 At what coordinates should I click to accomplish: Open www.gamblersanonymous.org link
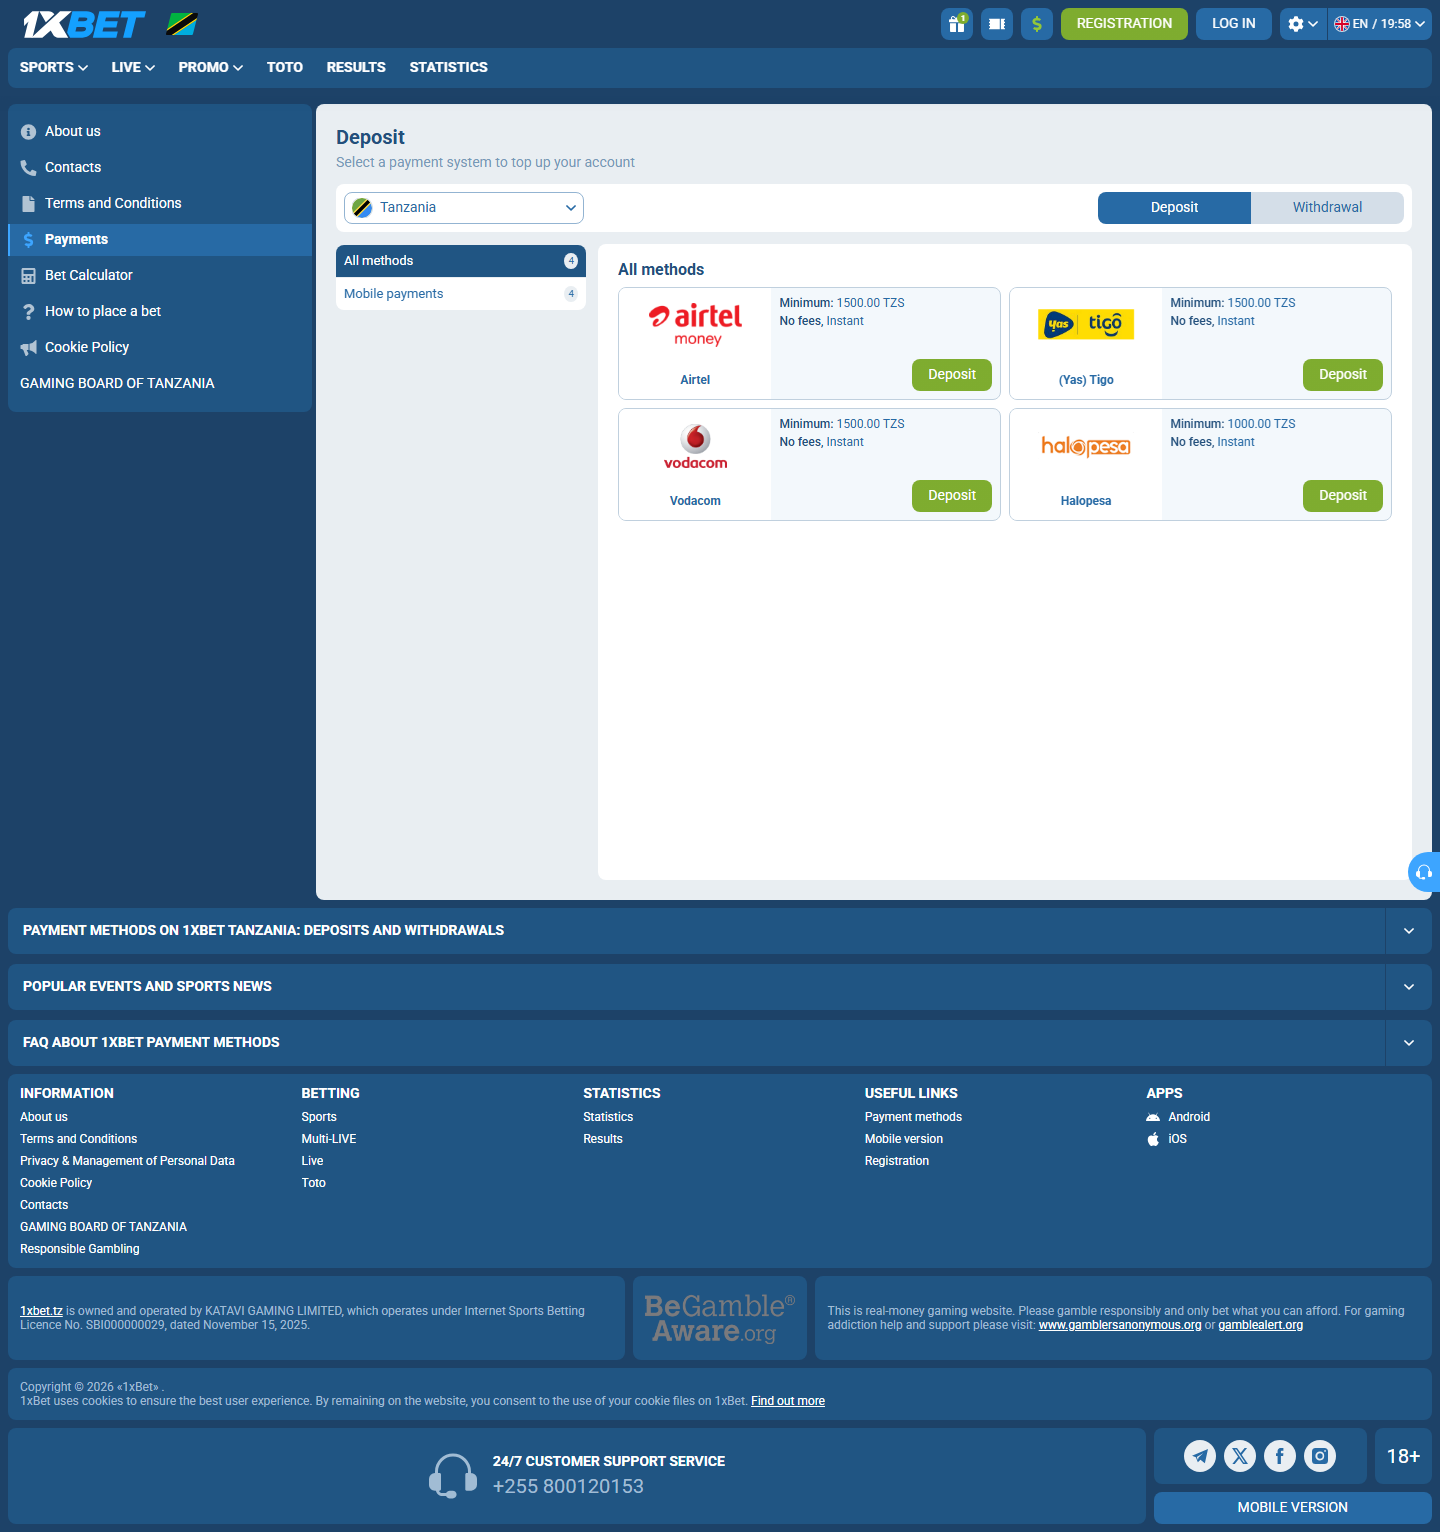(x=1120, y=1325)
